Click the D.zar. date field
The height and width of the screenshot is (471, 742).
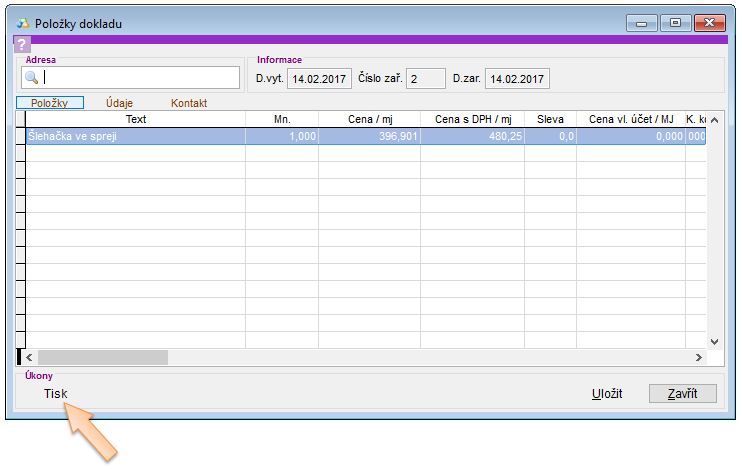pos(517,78)
